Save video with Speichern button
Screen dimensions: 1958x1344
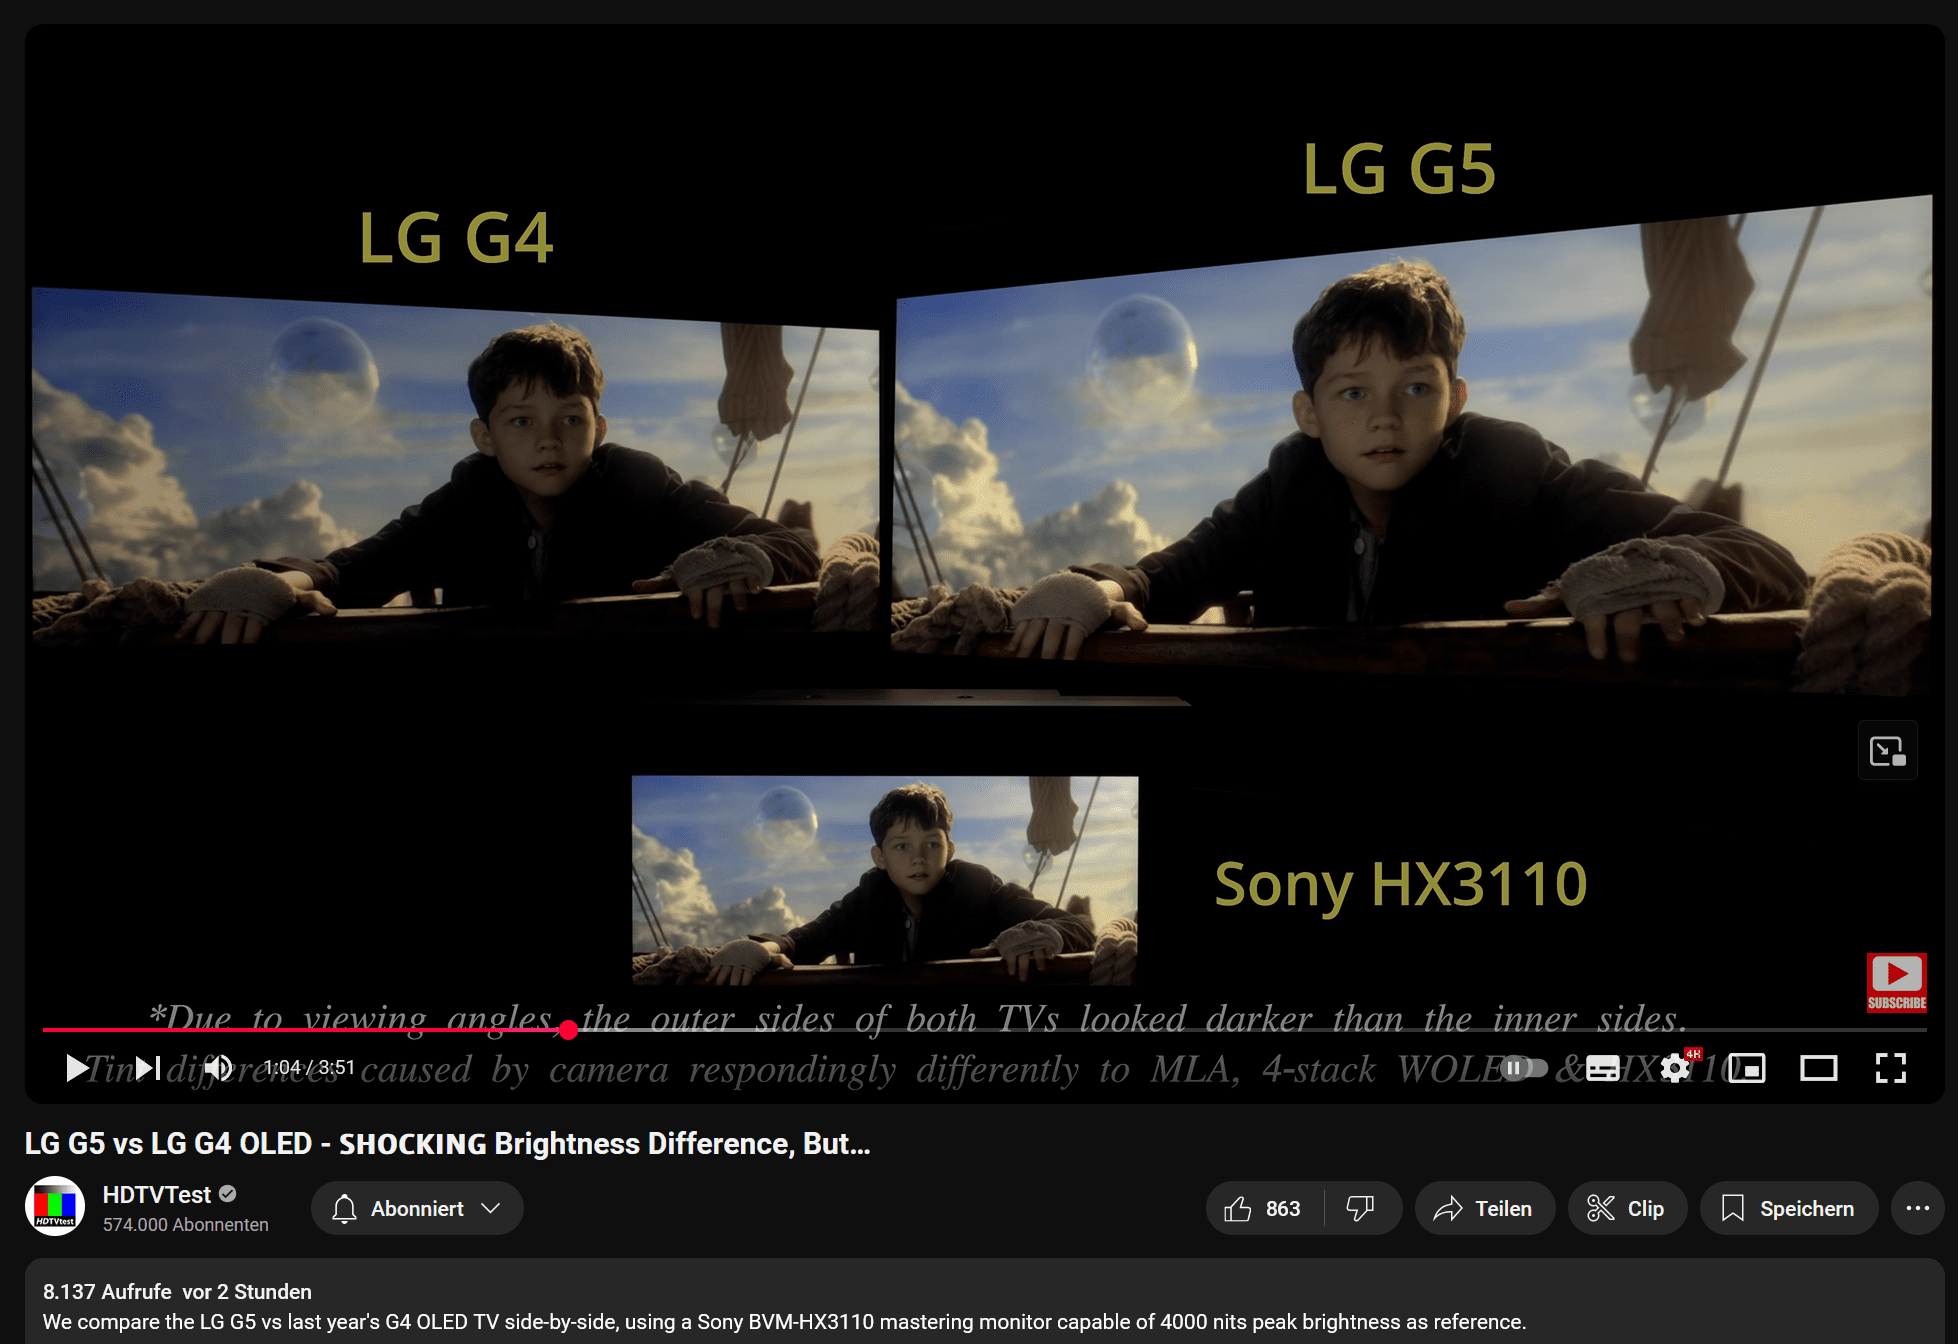point(1788,1208)
